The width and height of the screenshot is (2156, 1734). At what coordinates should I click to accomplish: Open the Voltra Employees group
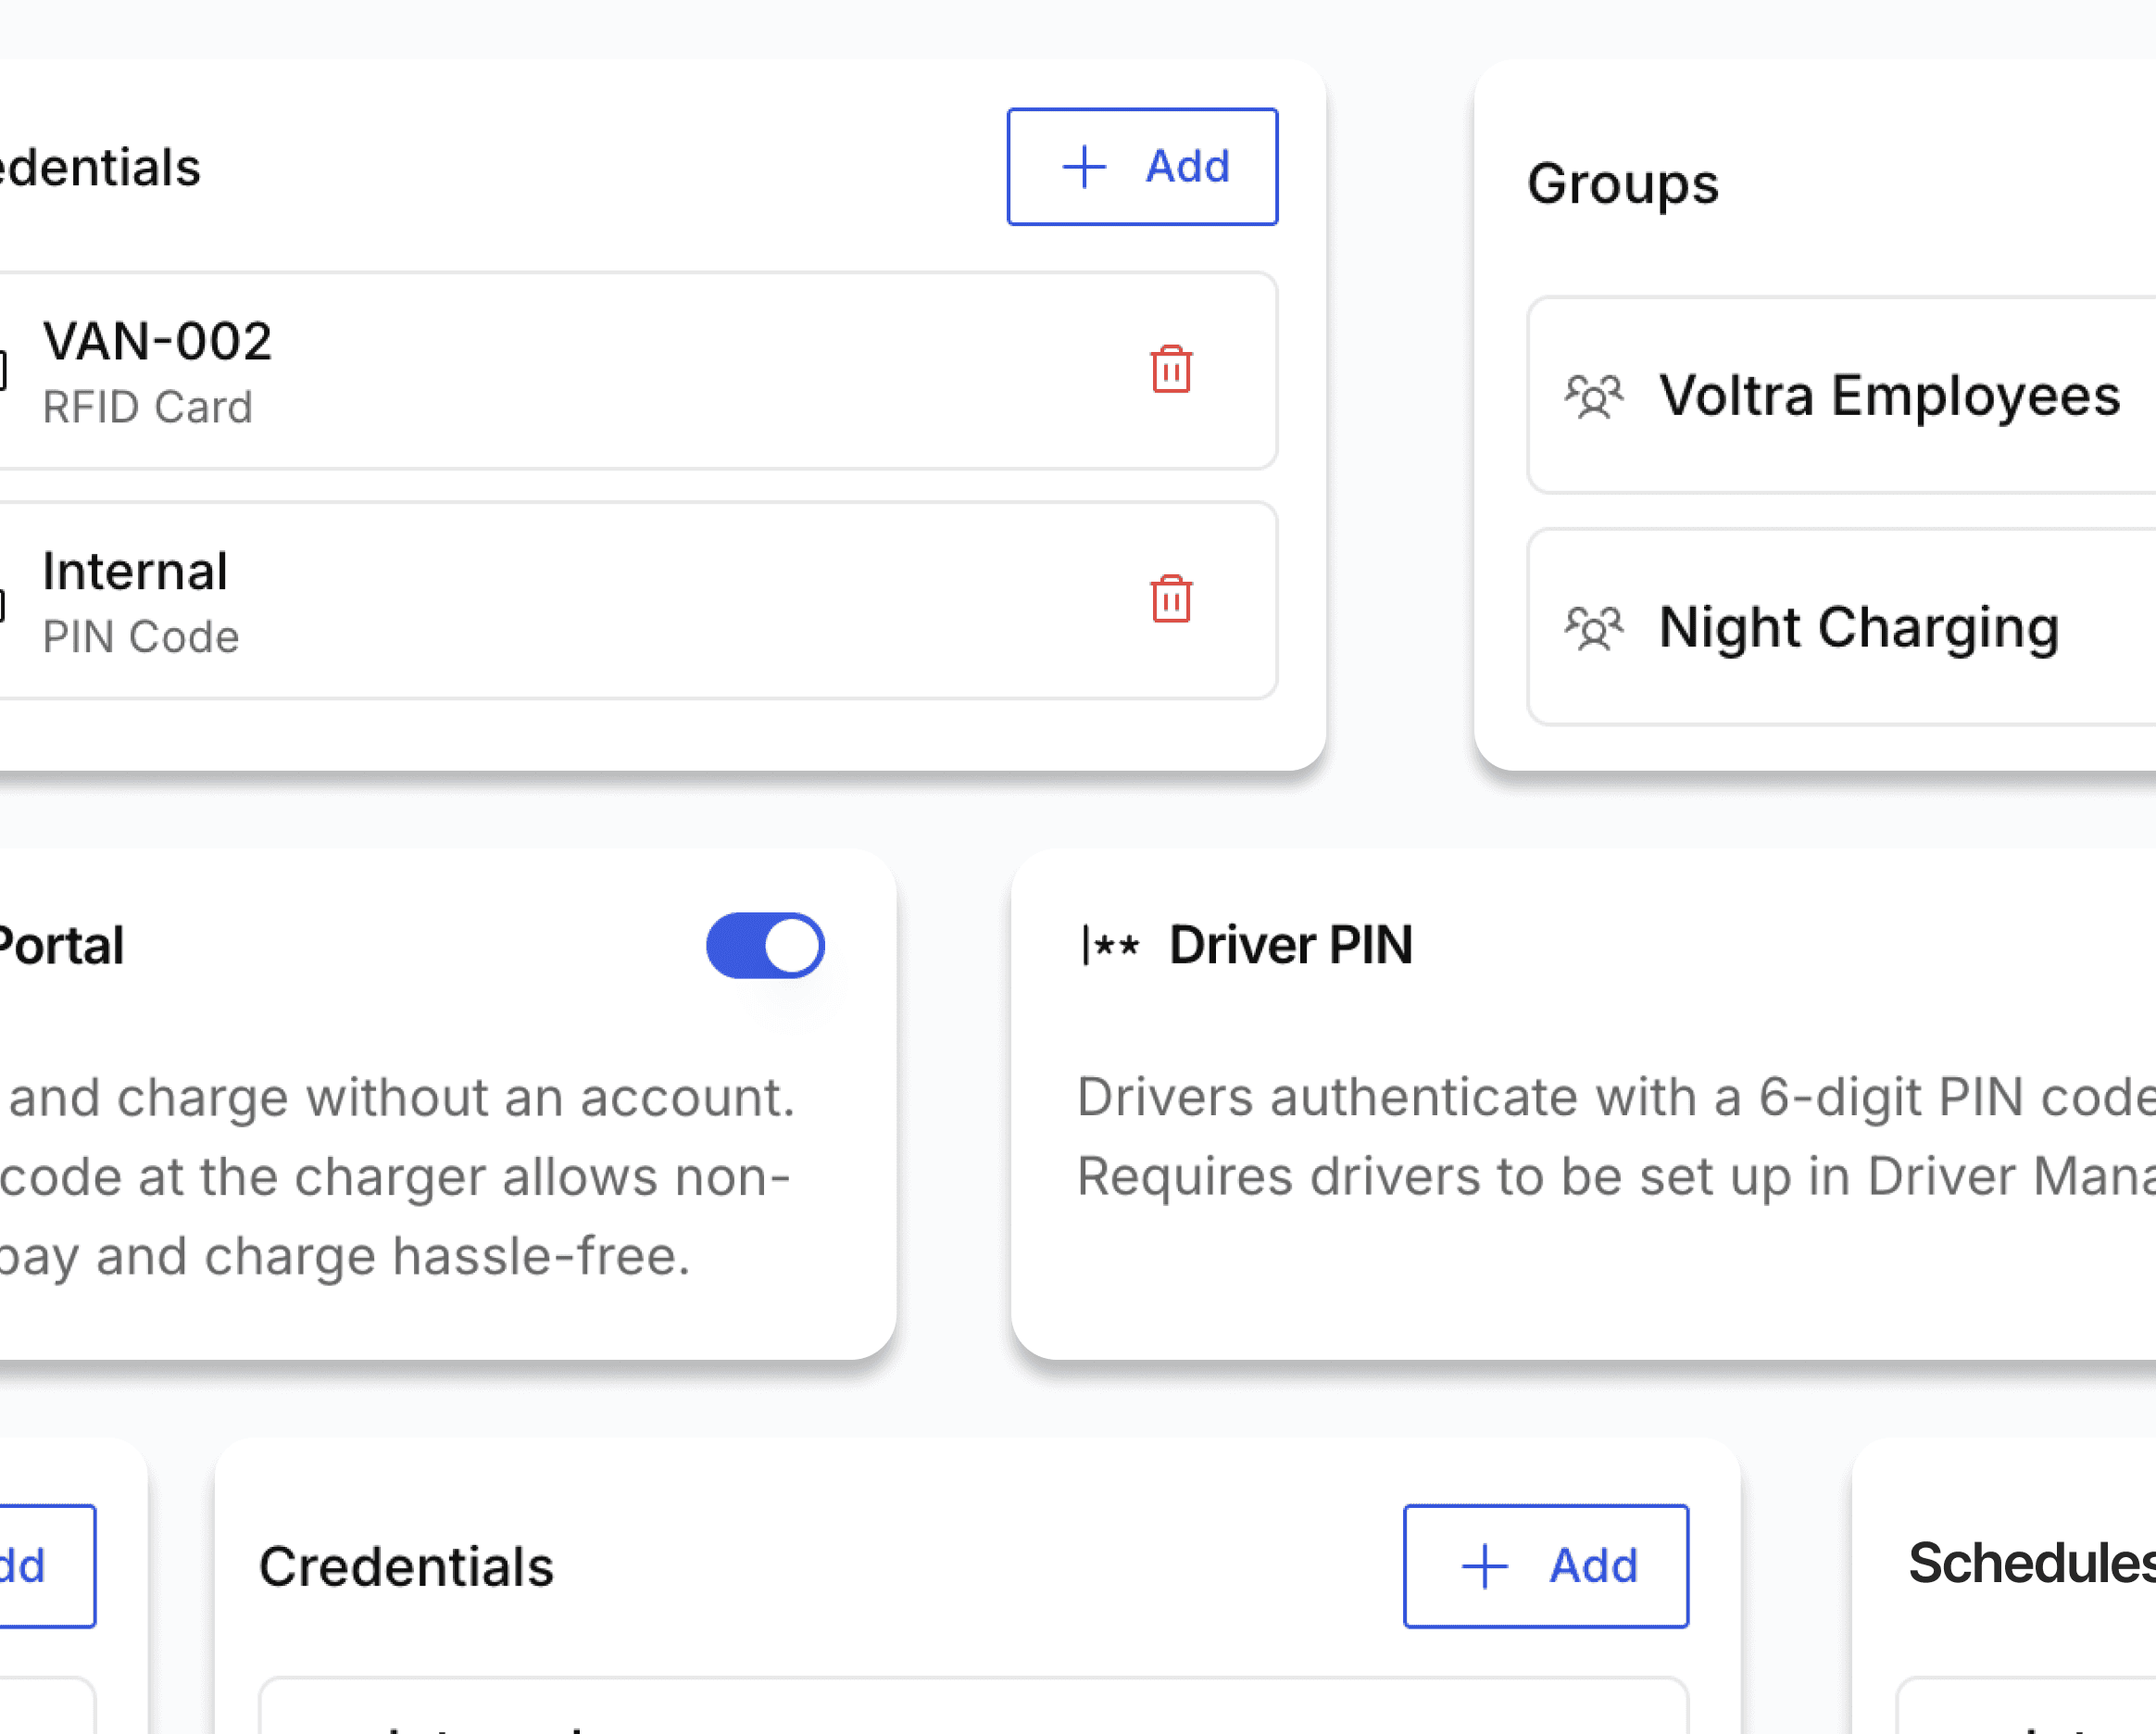pos(1889,396)
